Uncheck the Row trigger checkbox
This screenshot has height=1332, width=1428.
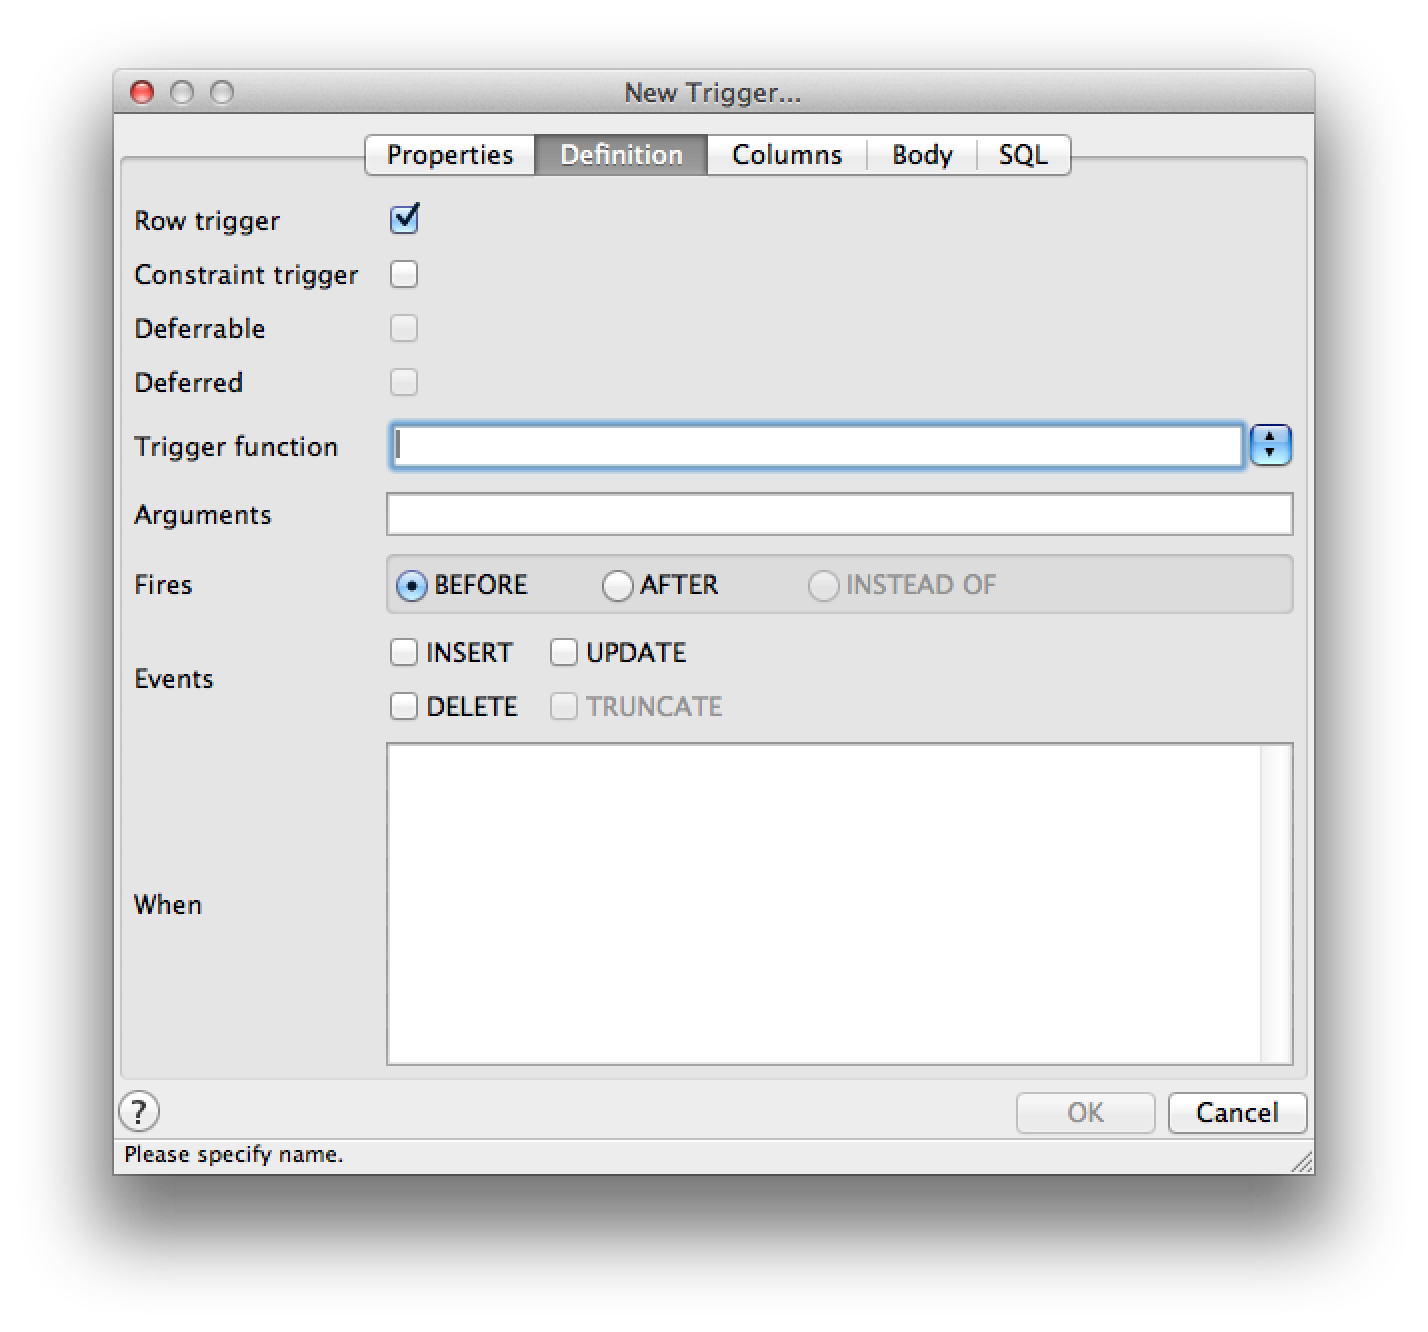click(404, 219)
